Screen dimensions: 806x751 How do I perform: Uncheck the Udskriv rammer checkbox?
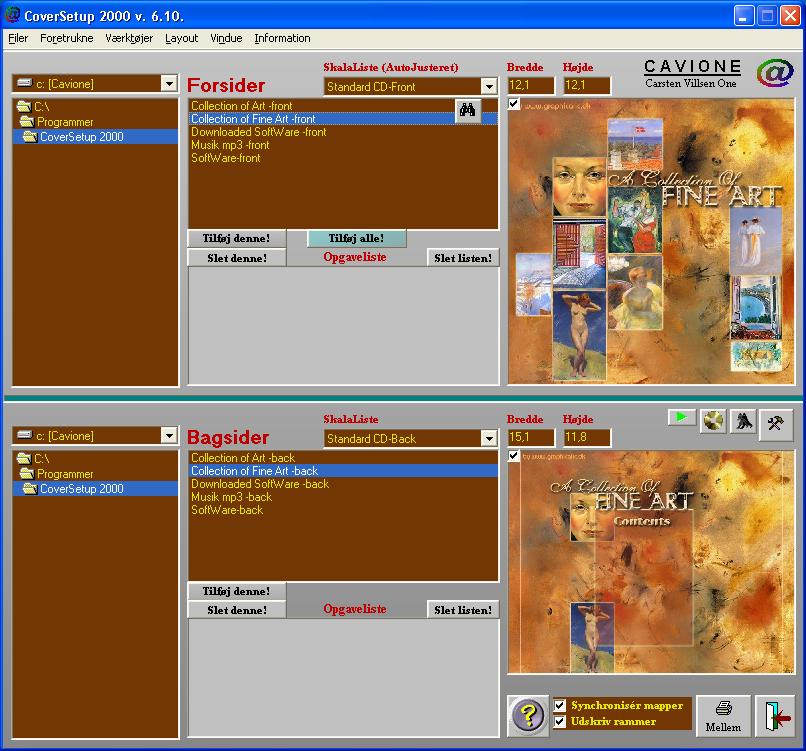point(560,721)
